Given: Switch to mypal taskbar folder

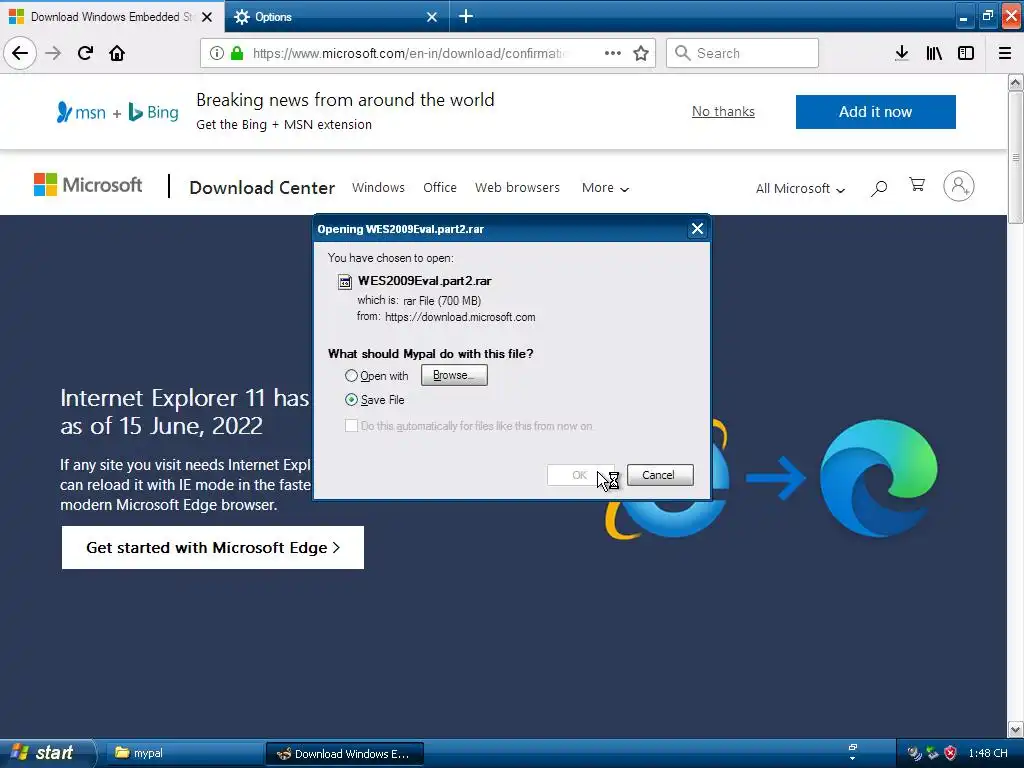Looking at the screenshot, I should point(183,753).
